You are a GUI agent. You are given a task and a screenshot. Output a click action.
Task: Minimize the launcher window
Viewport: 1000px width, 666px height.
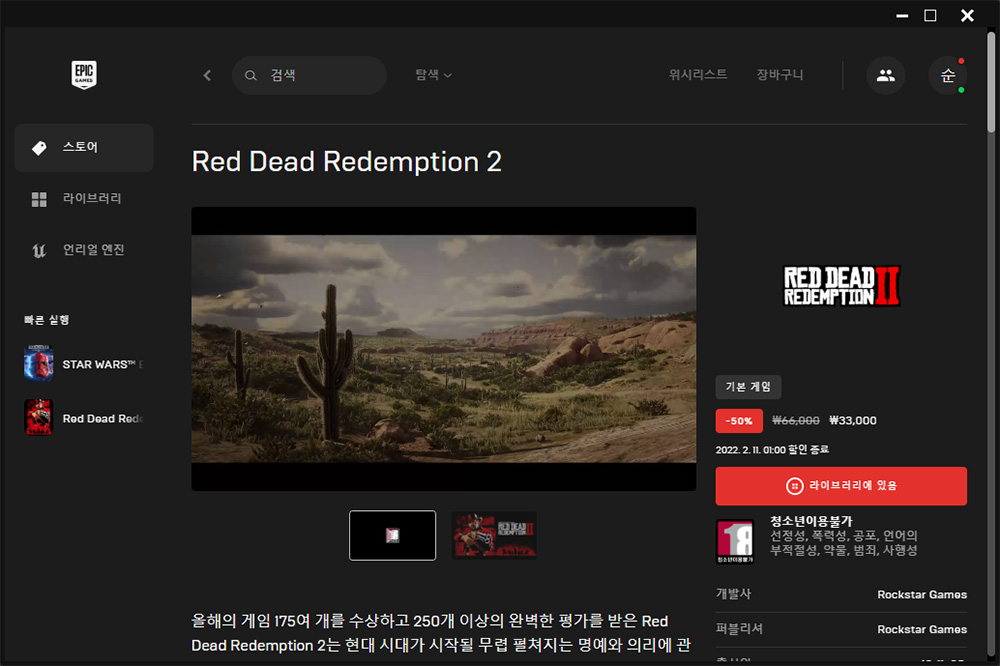902,15
